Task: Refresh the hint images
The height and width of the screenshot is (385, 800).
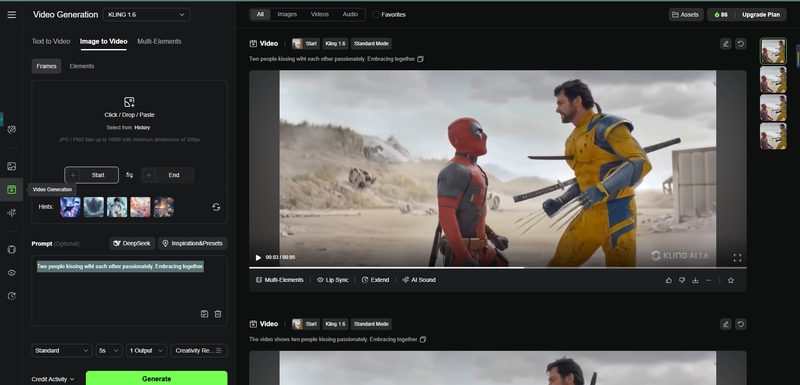Action: [216, 207]
